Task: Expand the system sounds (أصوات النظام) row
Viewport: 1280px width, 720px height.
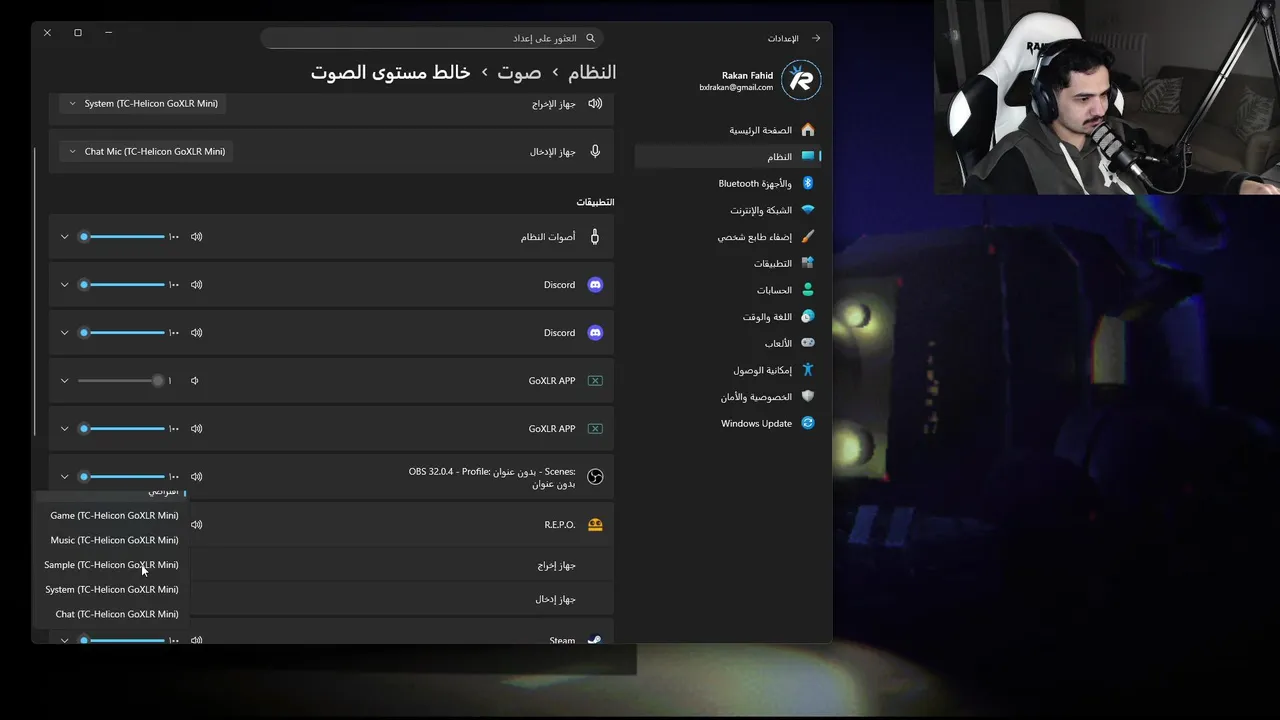Action: [64, 237]
